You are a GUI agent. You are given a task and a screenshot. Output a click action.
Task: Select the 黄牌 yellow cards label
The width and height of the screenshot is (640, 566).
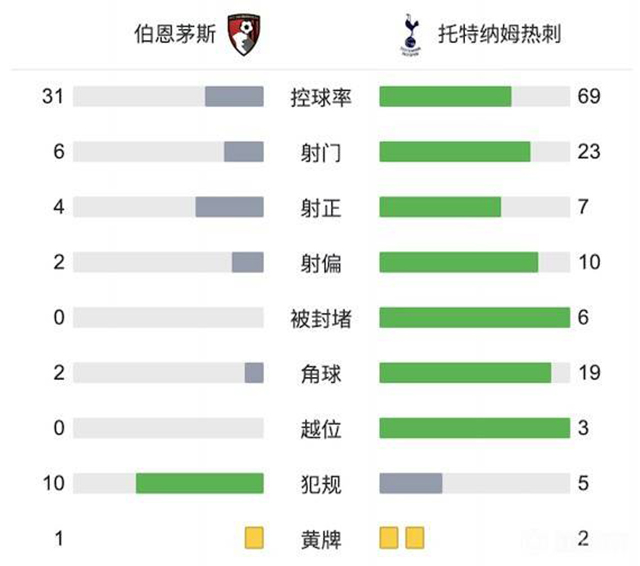(x=321, y=539)
